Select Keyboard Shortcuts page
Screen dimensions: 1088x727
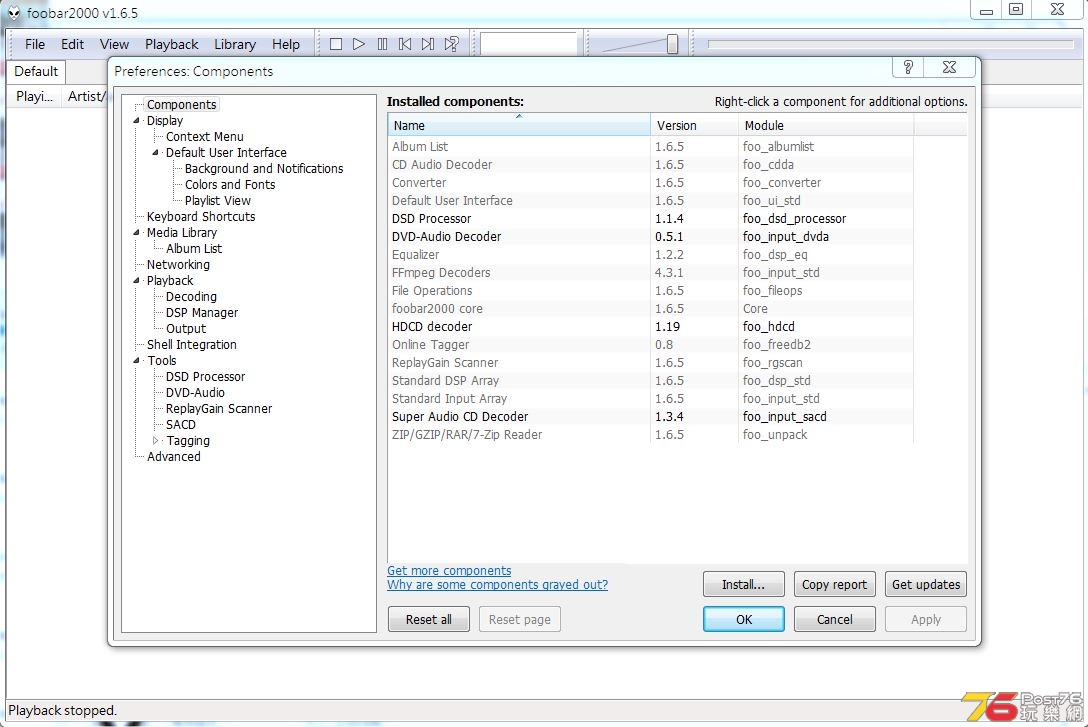click(201, 216)
